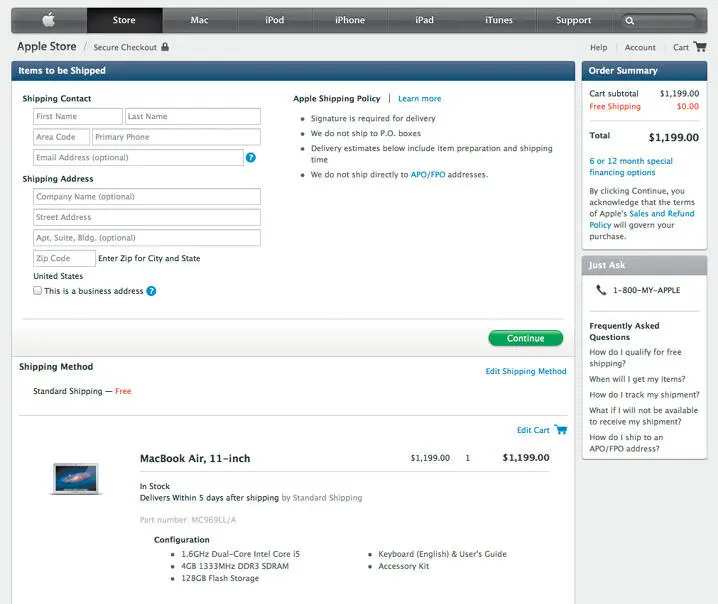Image resolution: width=718 pixels, height=604 pixels.
Task: Open the Store tab
Action: click(124, 20)
